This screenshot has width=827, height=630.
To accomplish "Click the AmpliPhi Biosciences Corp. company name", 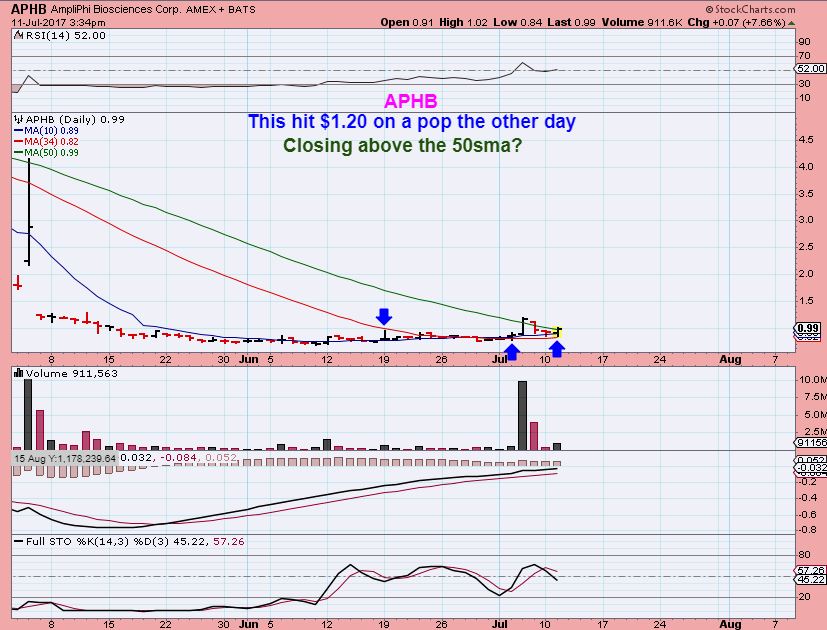I will click(116, 9).
